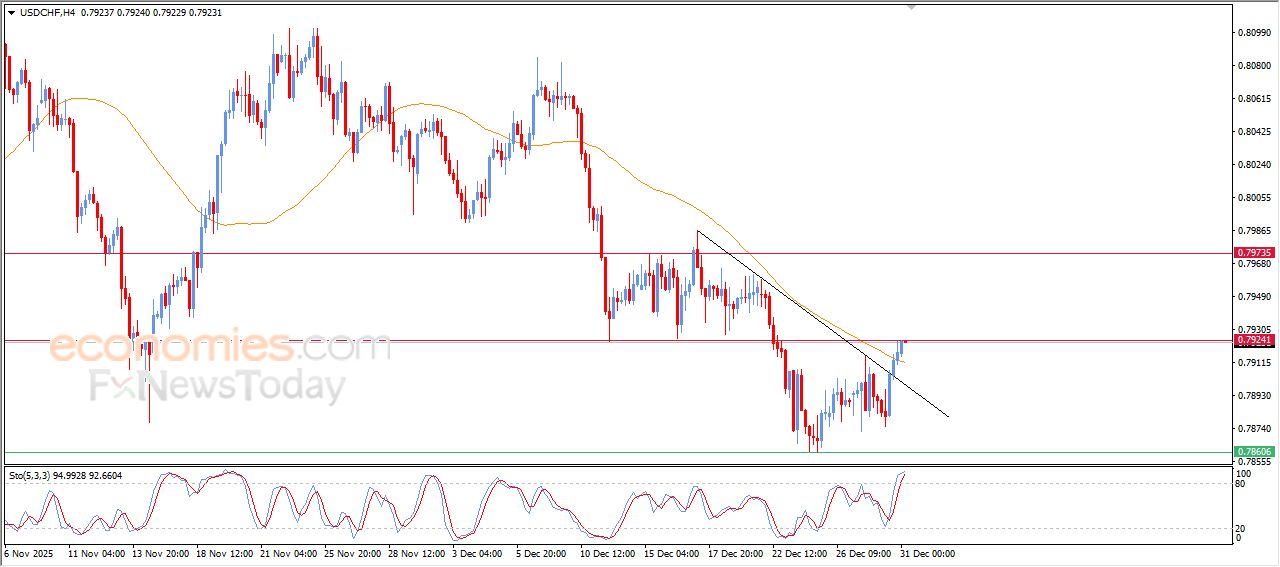
Task: Click the red 0.79735 price tag
Action: tap(1254, 254)
